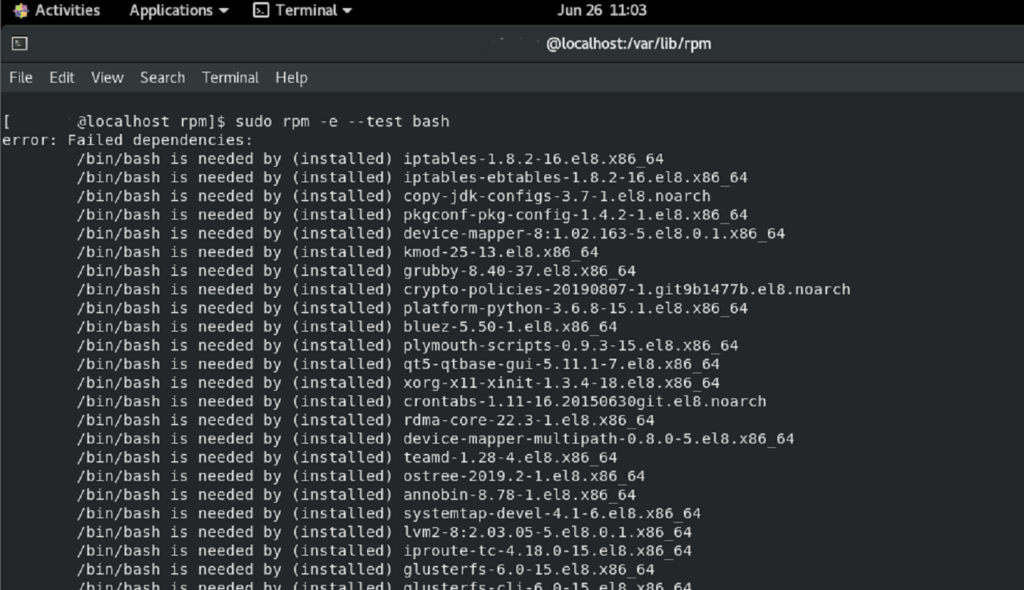Click the GNOME Activities foot icon
1024x590 pixels.
point(20,11)
